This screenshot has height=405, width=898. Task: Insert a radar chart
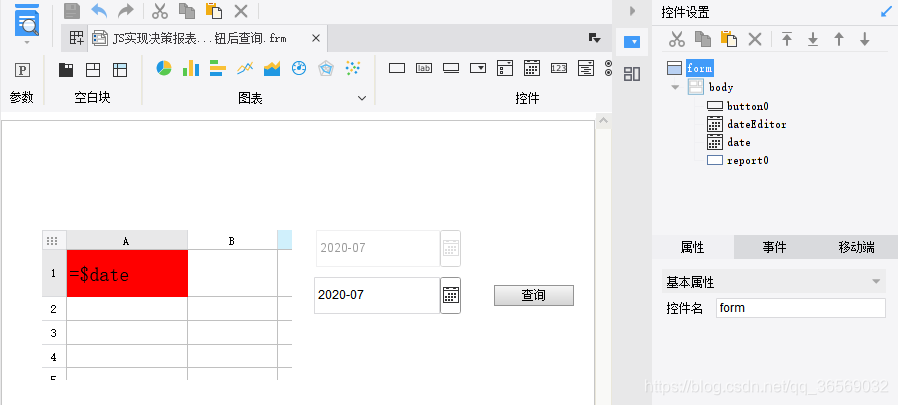tap(326, 68)
